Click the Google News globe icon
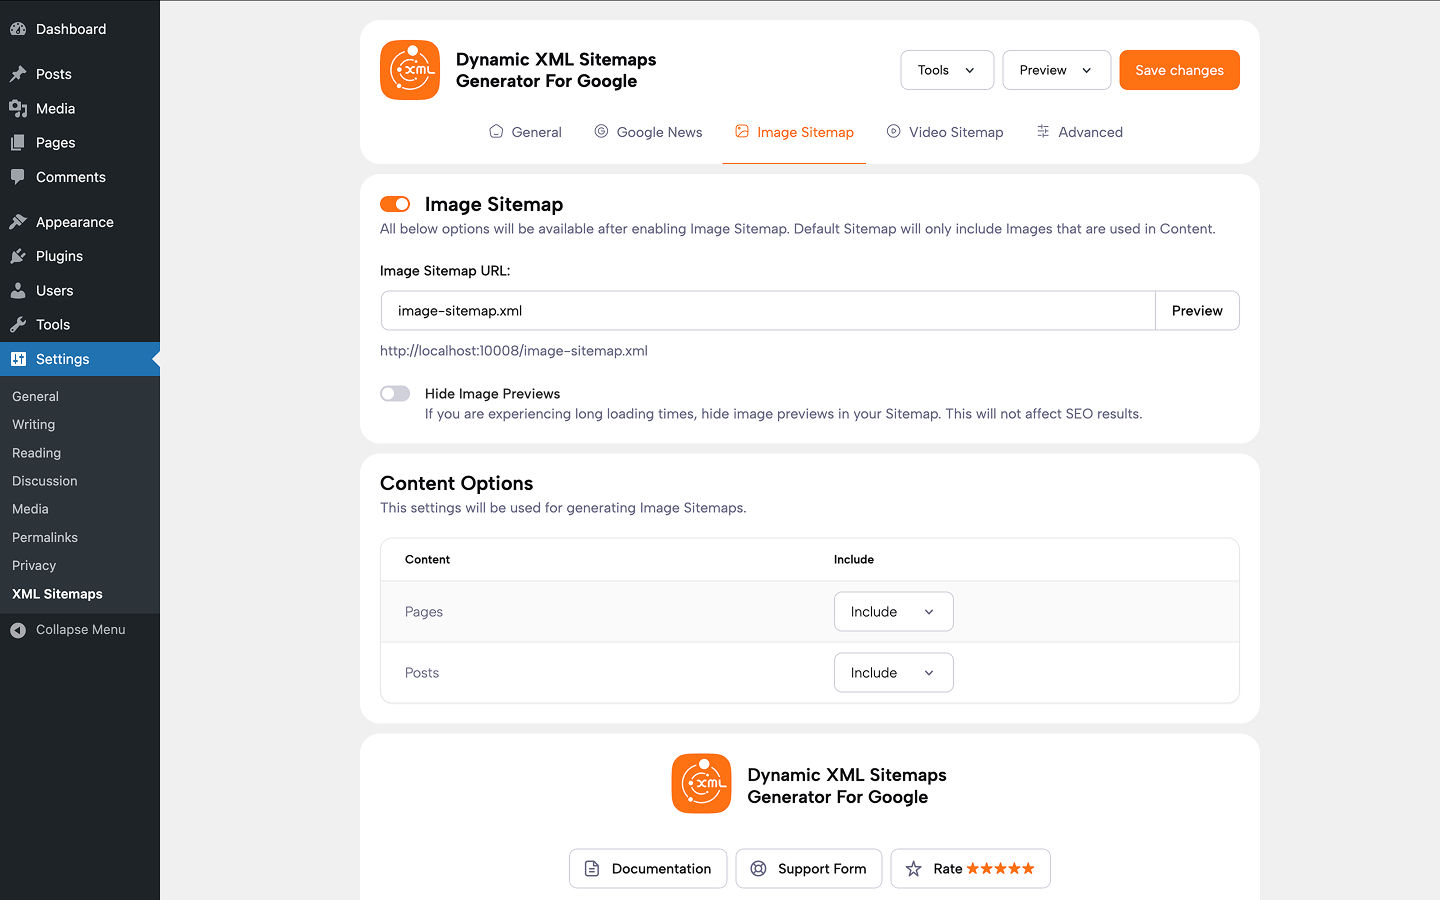This screenshot has width=1440, height=900. (600, 131)
